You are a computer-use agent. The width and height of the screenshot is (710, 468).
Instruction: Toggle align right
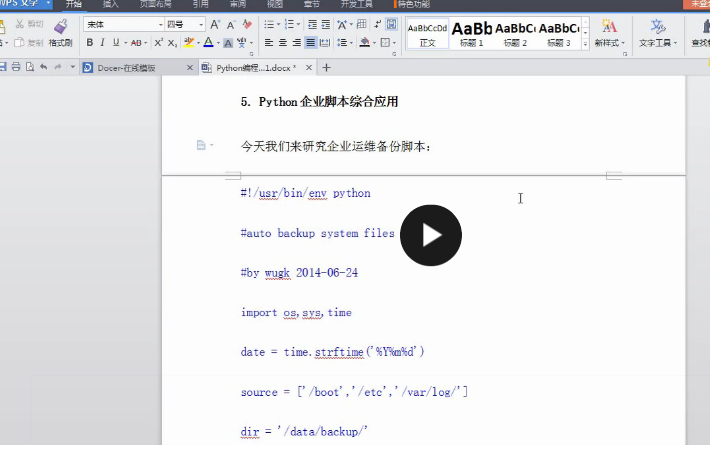[297, 43]
